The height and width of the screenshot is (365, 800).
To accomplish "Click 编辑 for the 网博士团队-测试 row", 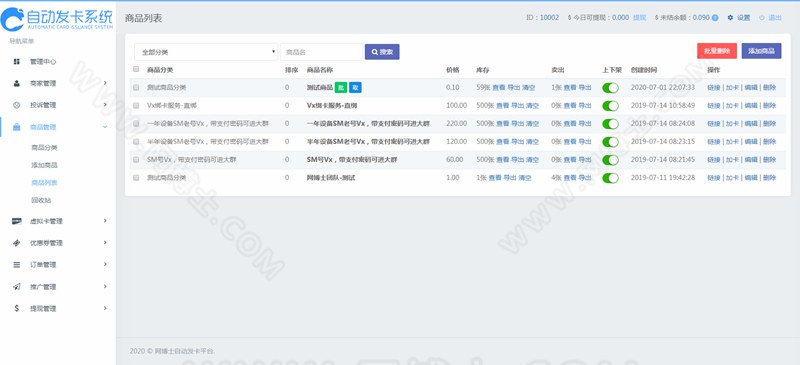I will click(751, 178).
